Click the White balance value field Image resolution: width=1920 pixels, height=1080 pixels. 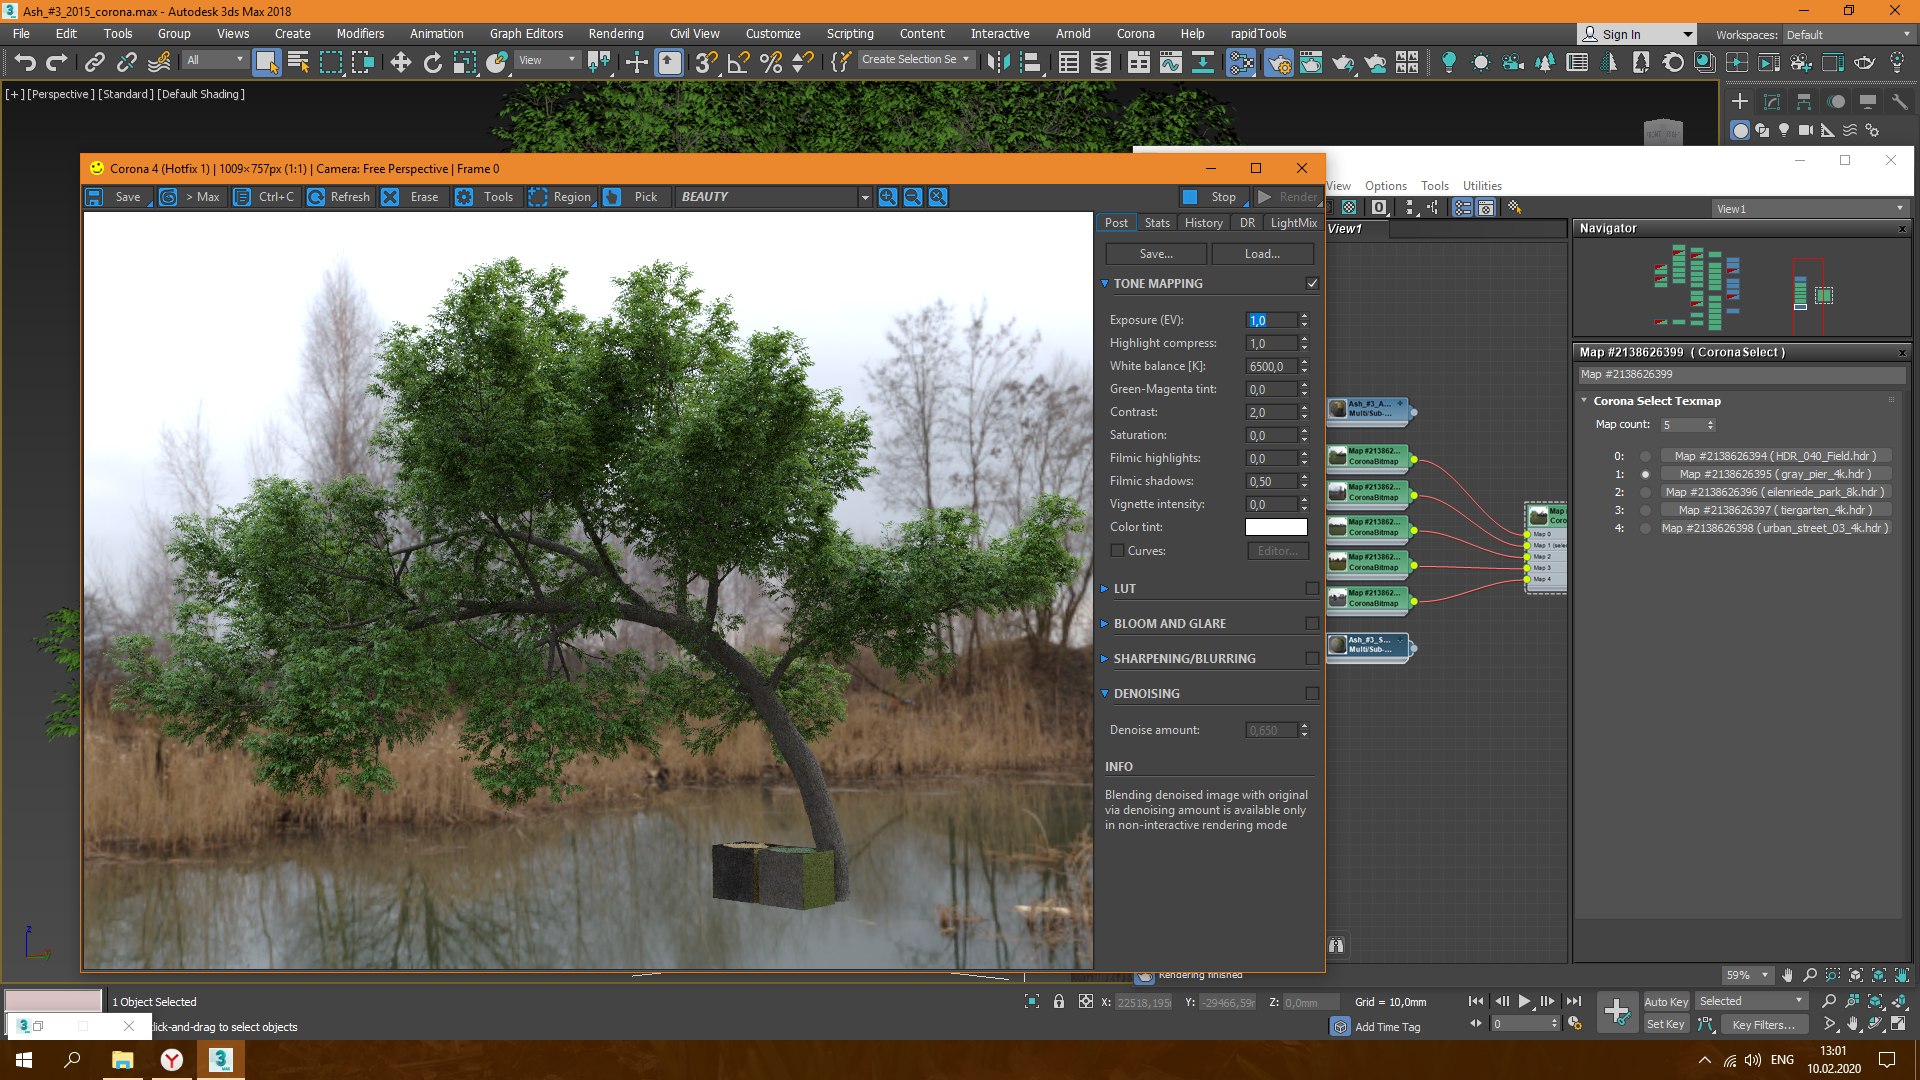[1271, 366]
